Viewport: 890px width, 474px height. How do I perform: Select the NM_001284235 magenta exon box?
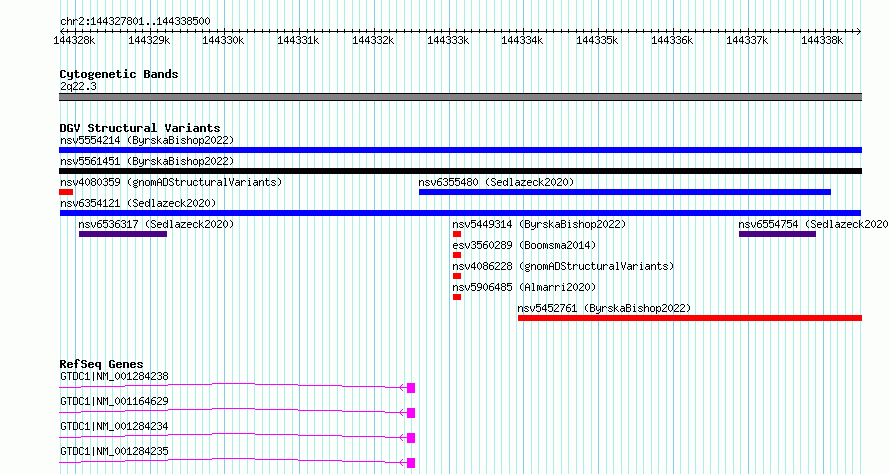pyautogui.click(x=411, y=463)
